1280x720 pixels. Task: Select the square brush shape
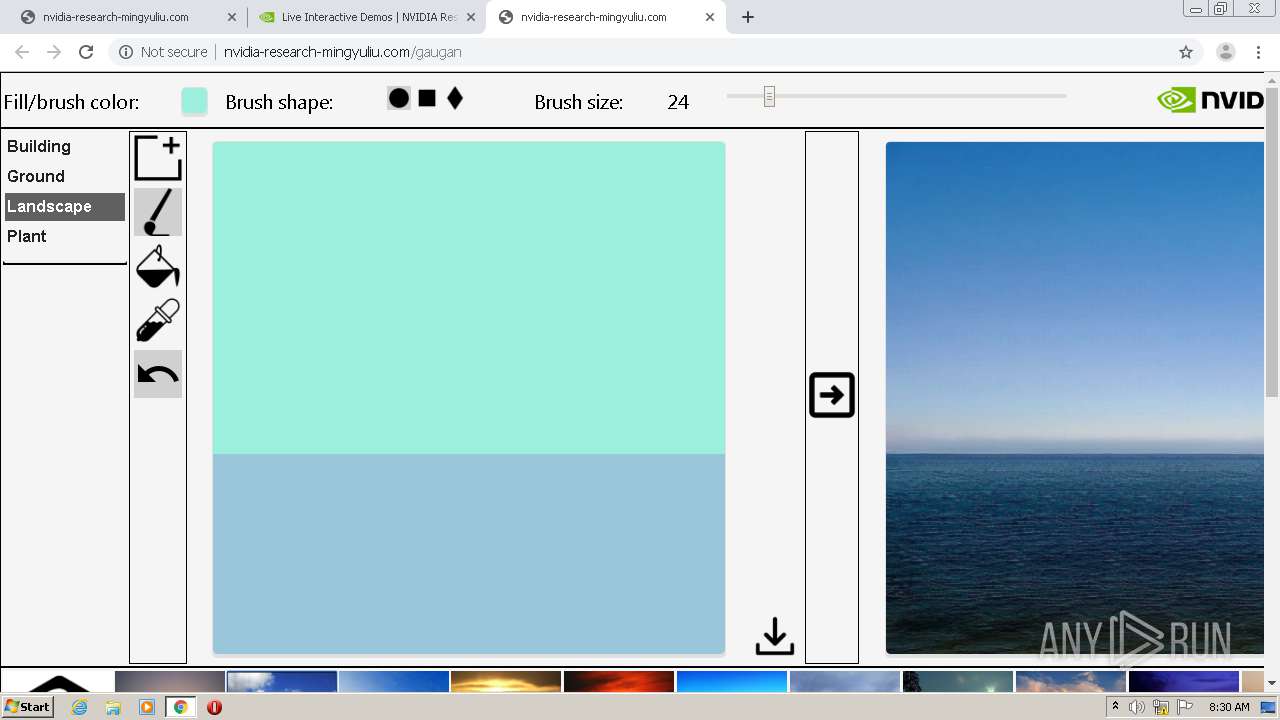pyautogui.click(x=427, y=98)
